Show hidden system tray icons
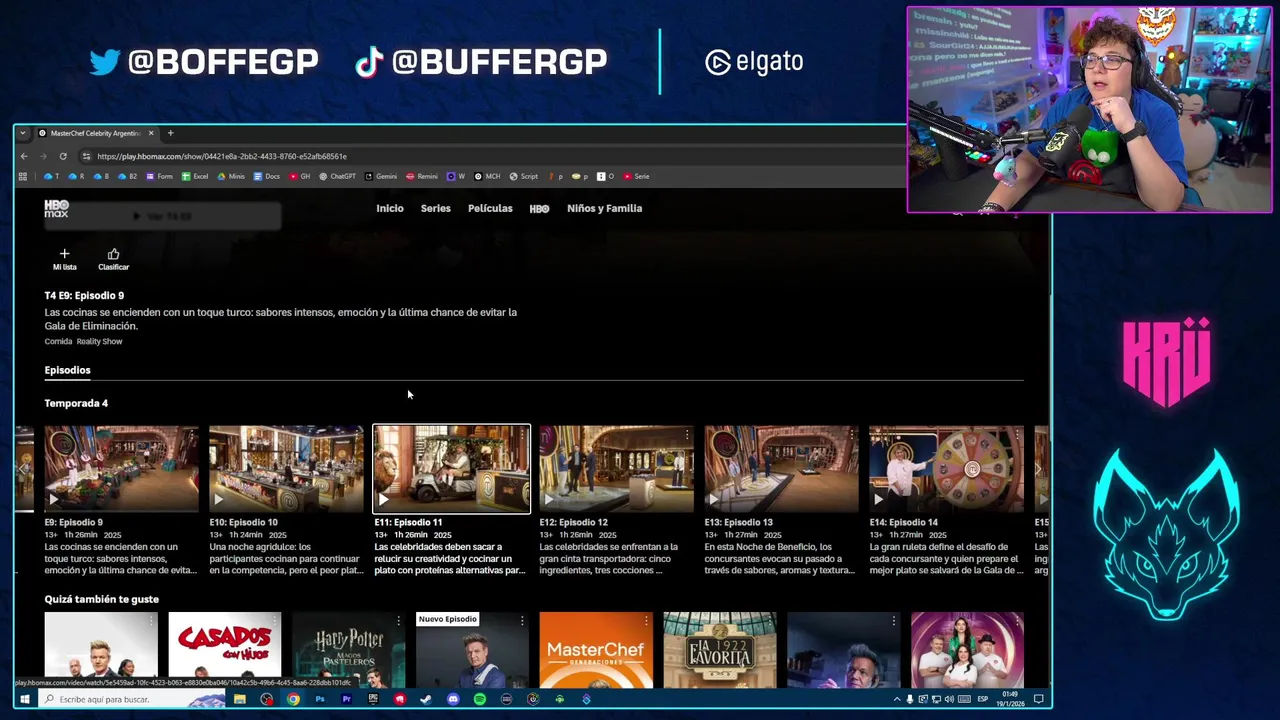The image size is (1280, 720). (x=897, y=699)
